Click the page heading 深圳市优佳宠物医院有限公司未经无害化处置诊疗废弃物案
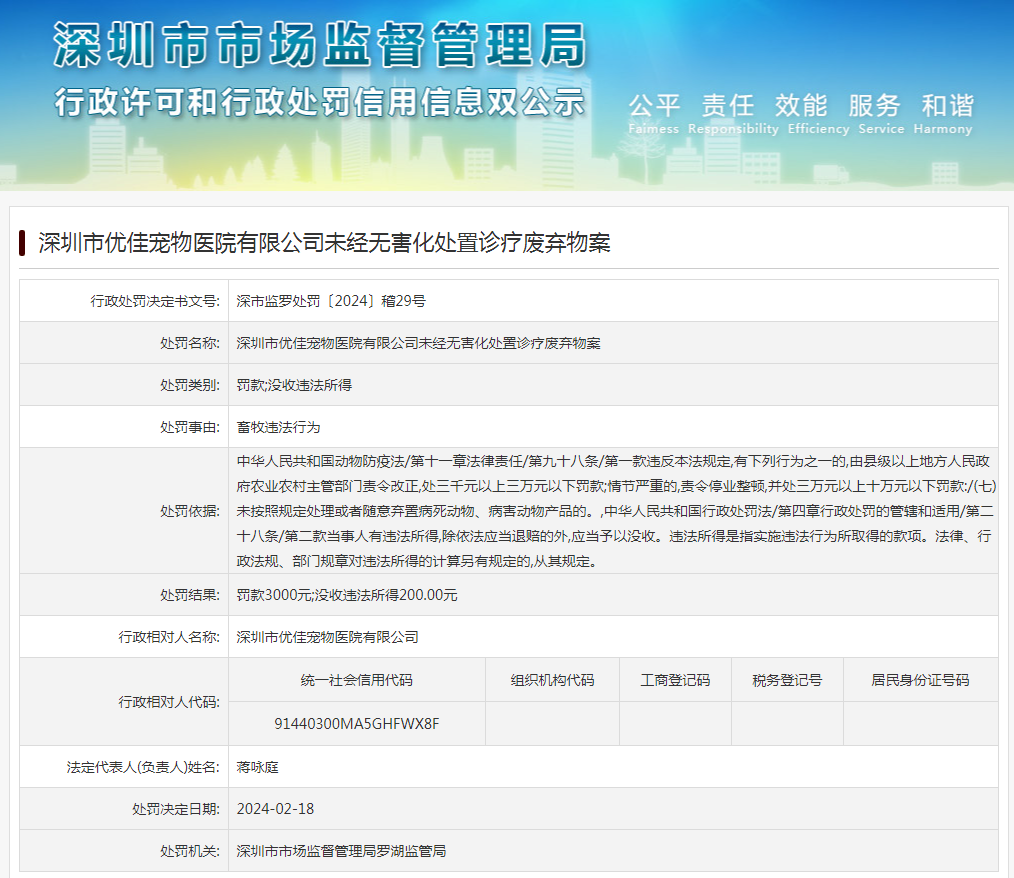 (324, 243)
